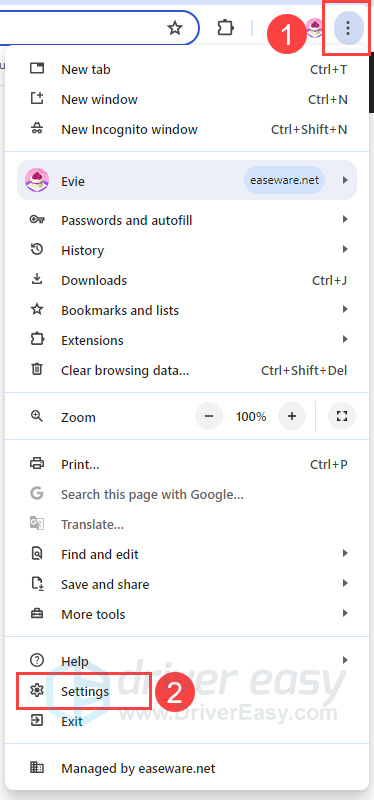Expand the History submenu arrow
The height and width of the screenshot is (800, 374).
[345, 249]
